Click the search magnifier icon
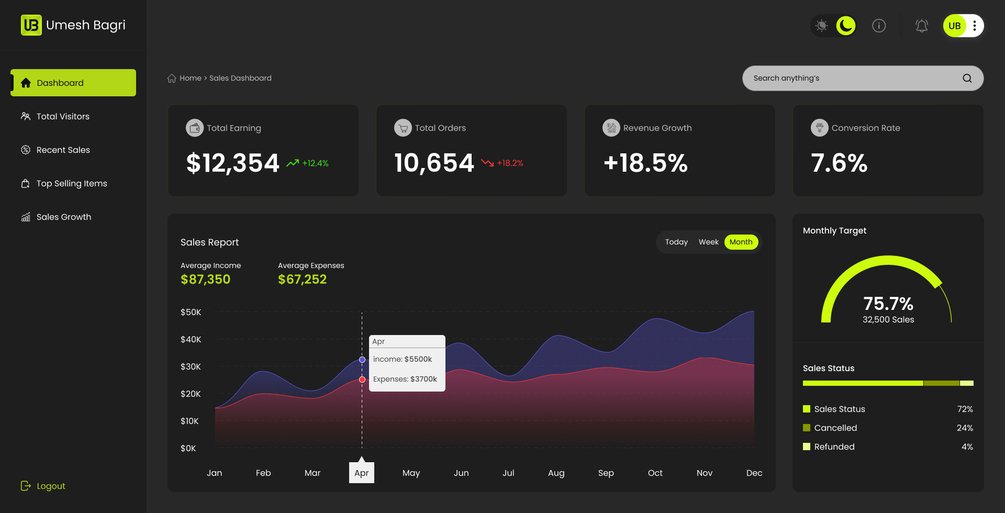This screenshot has height=513, width=1005. pyautogui.click(x=967, y=78)
